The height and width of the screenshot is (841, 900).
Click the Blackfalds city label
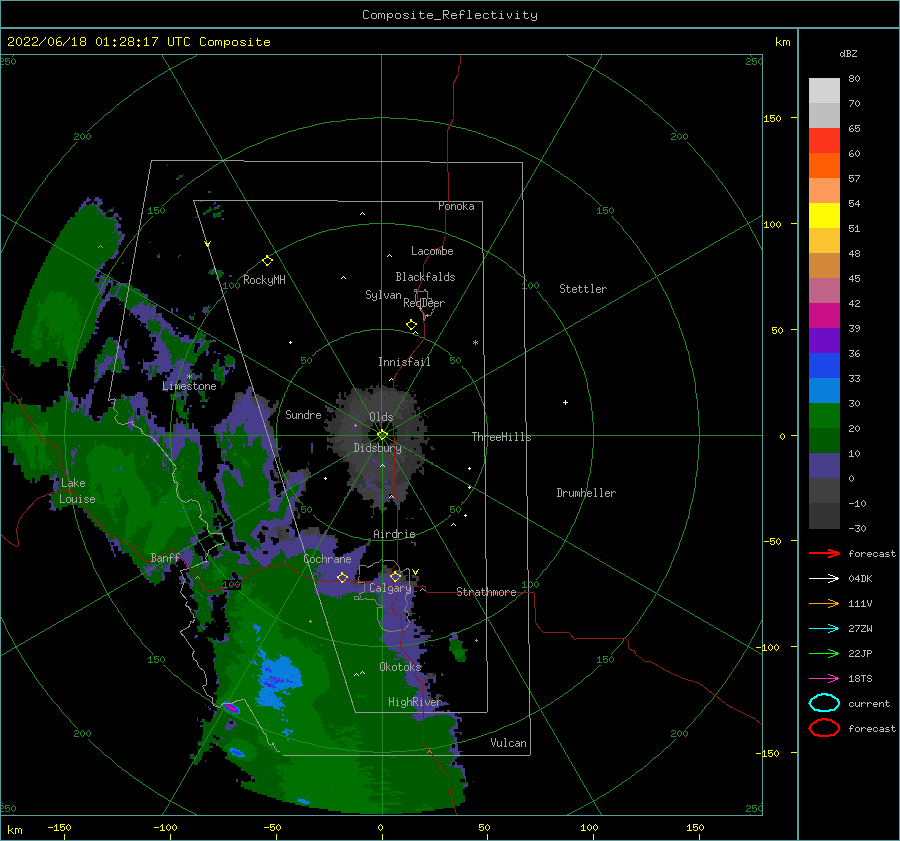(425, 277)
